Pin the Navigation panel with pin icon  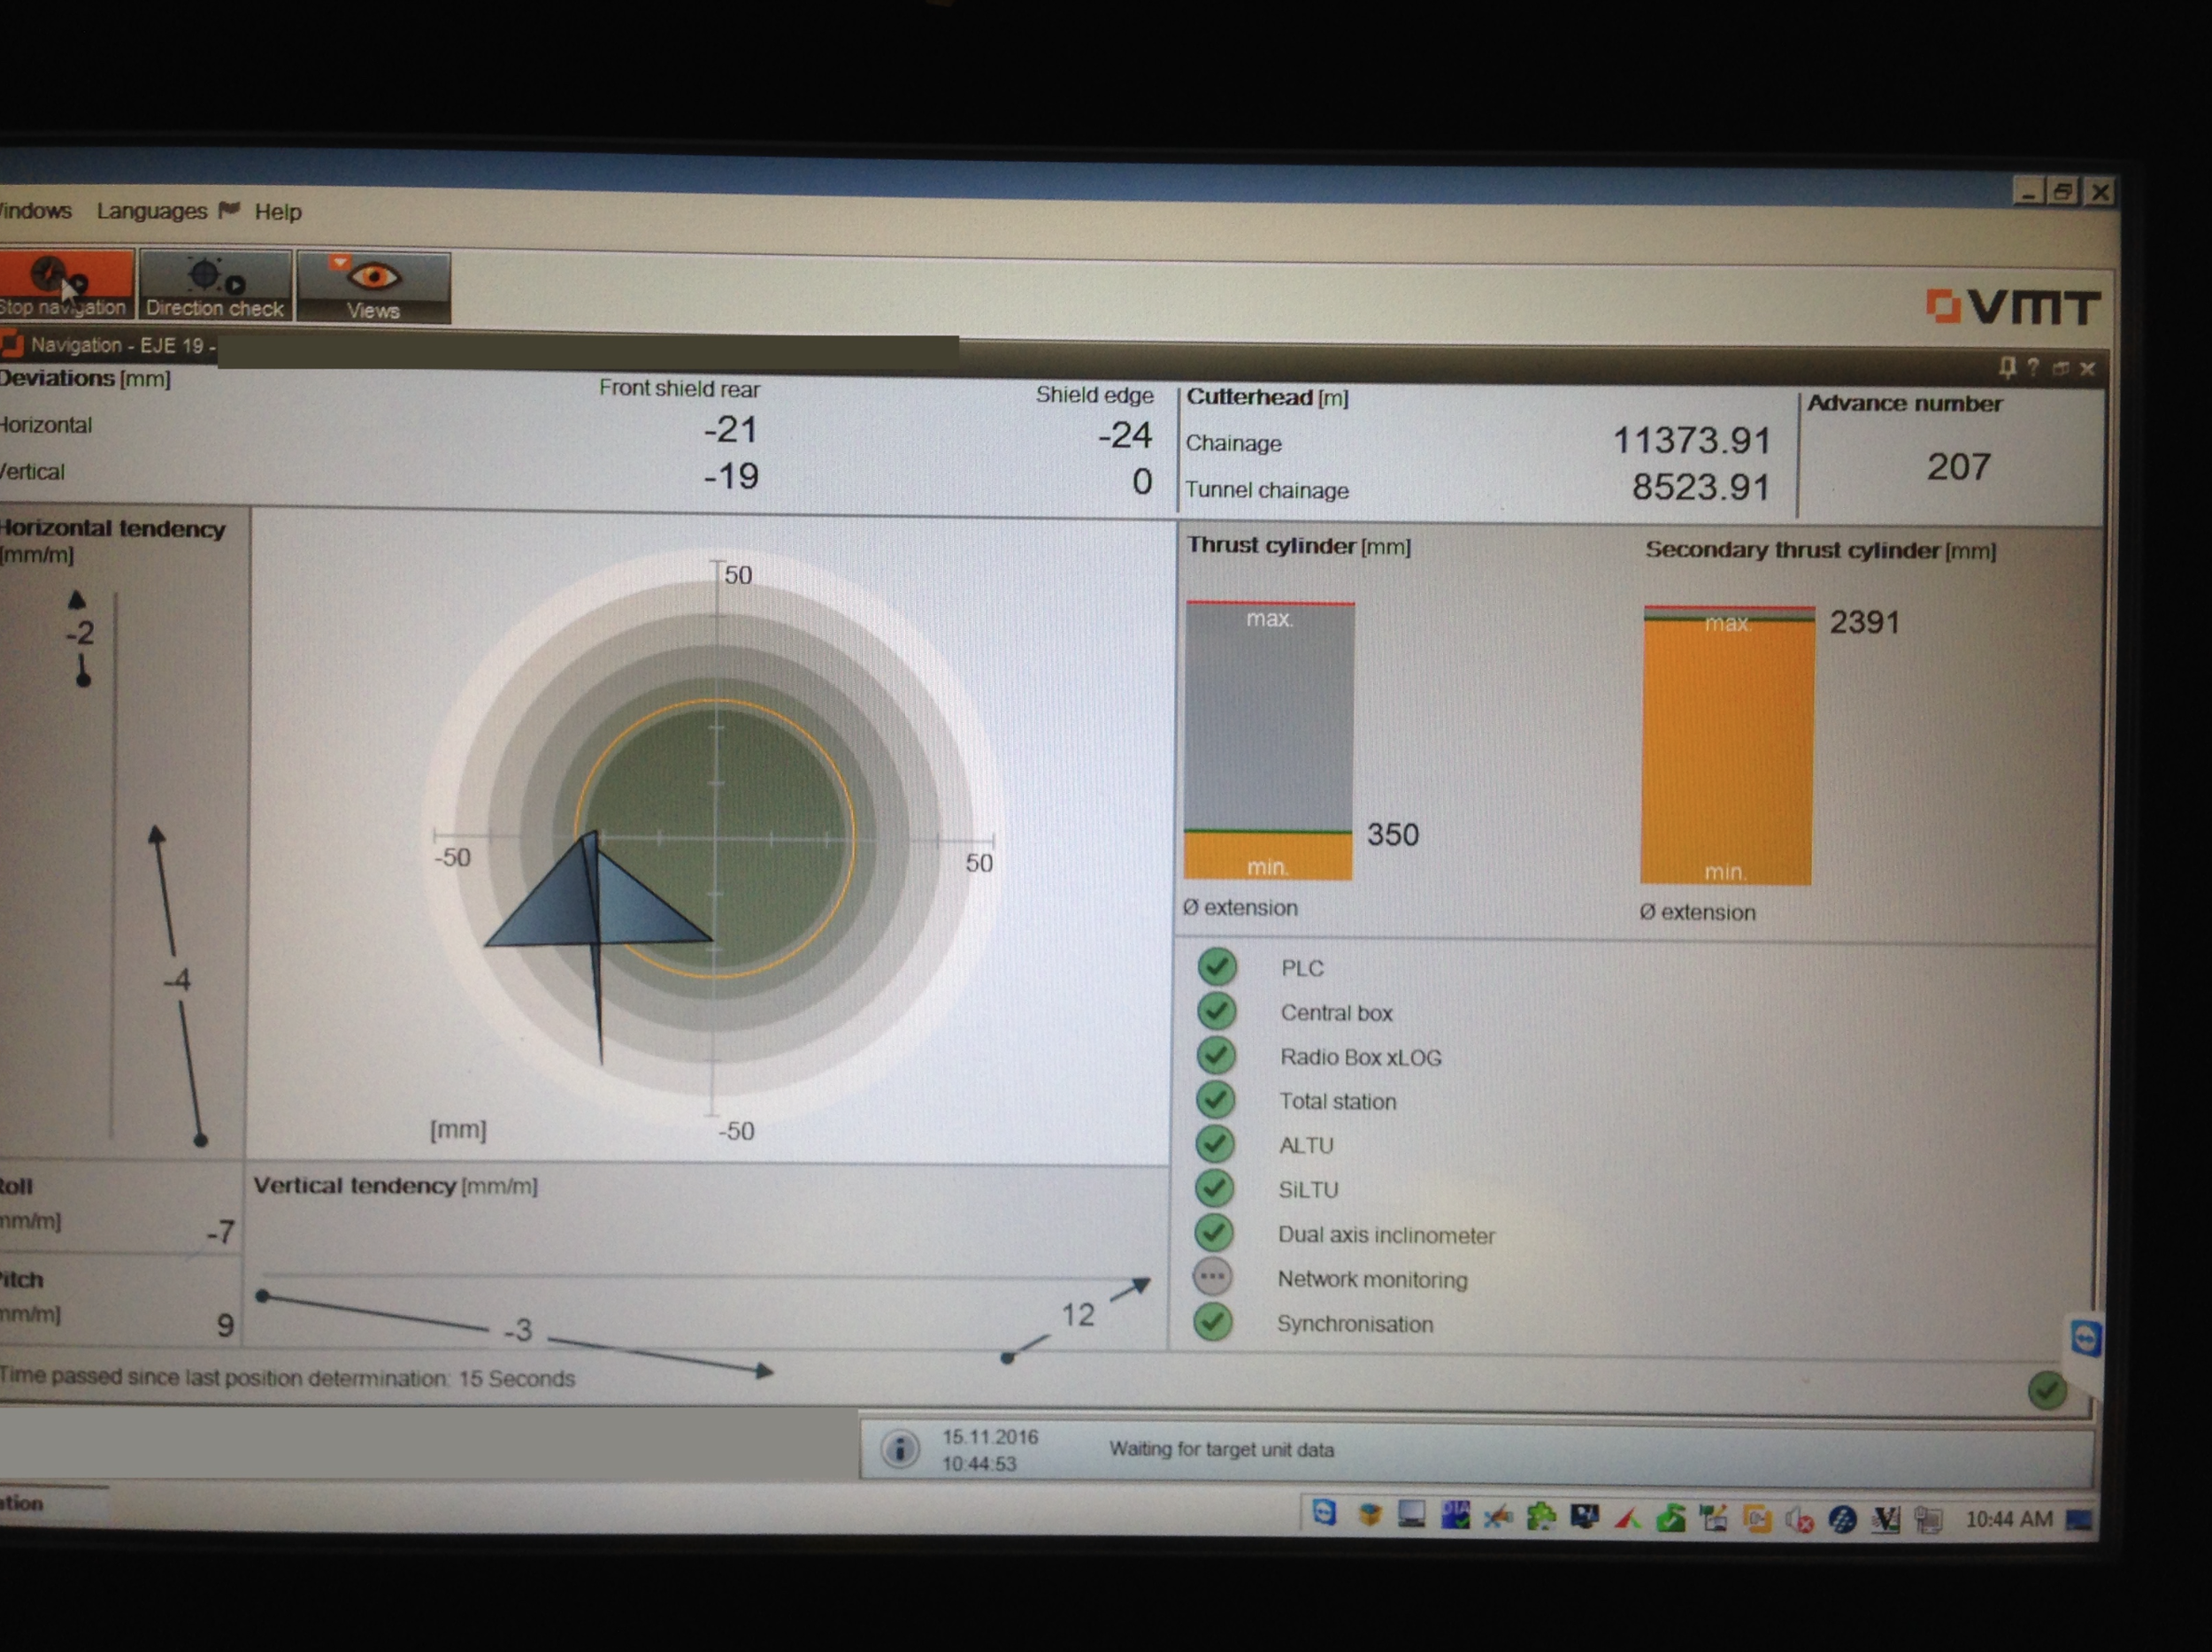point(2007,367)
